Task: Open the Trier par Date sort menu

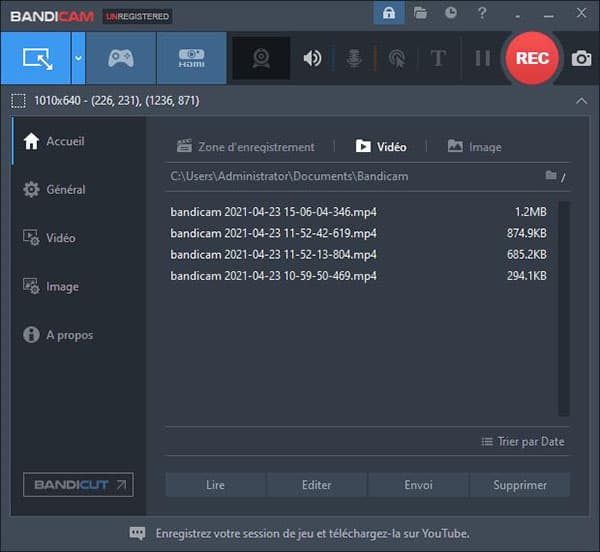Action: click(x=523, y=442)
